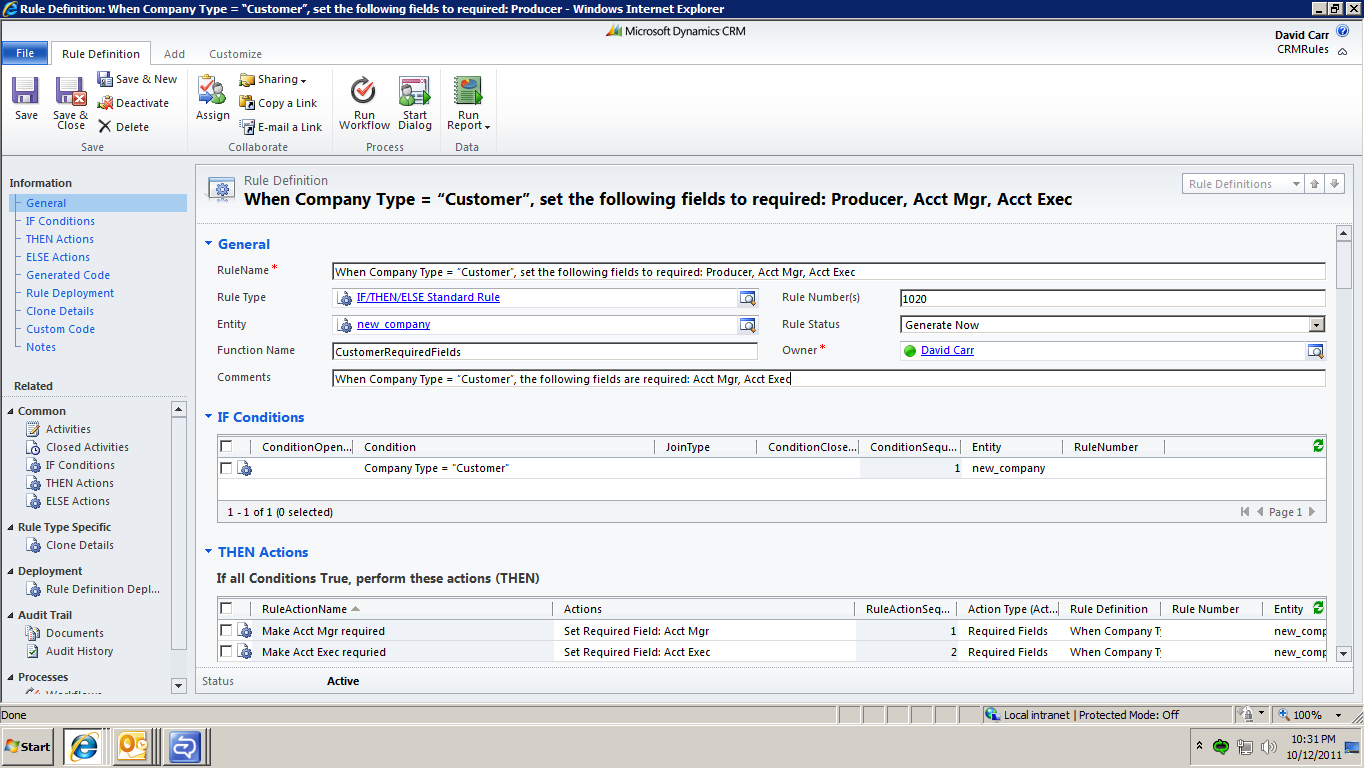
Task: Refresh the IF Conditions grid
Action: (x=1318, y=446)
